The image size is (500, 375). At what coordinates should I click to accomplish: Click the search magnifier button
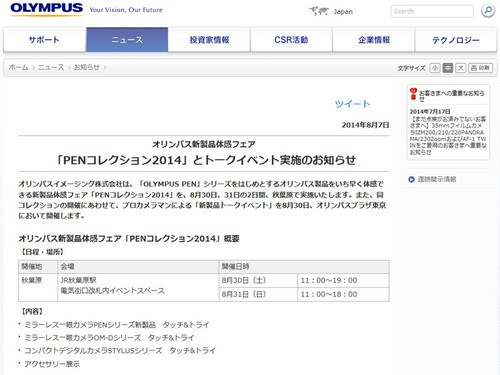tap(488, 11)
